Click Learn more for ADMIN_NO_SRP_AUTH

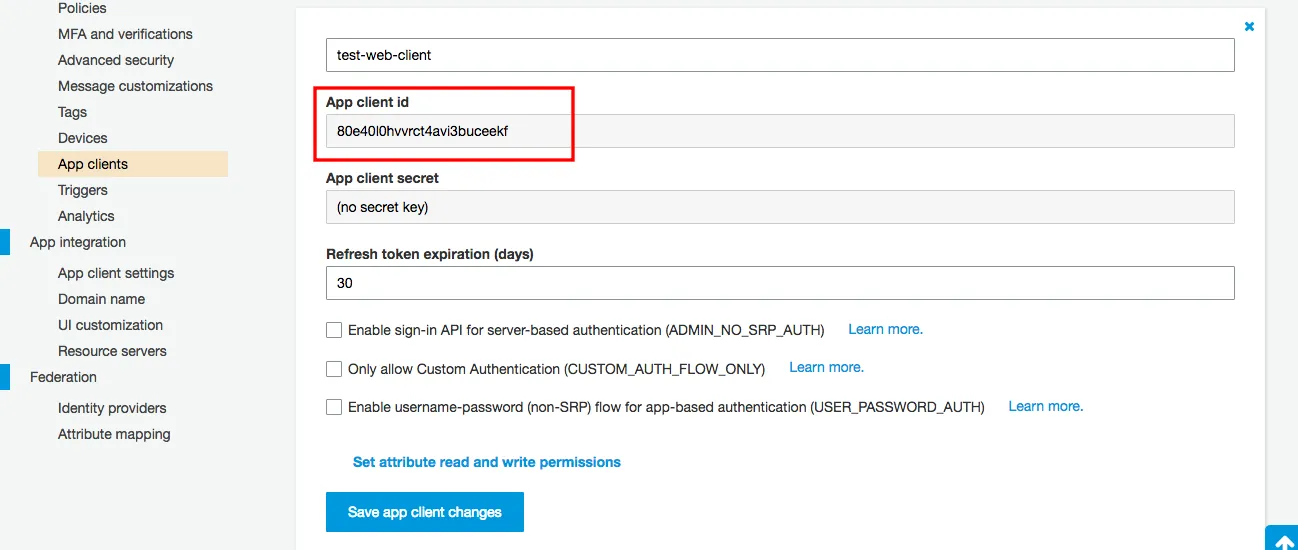click(x=885, y=329)
